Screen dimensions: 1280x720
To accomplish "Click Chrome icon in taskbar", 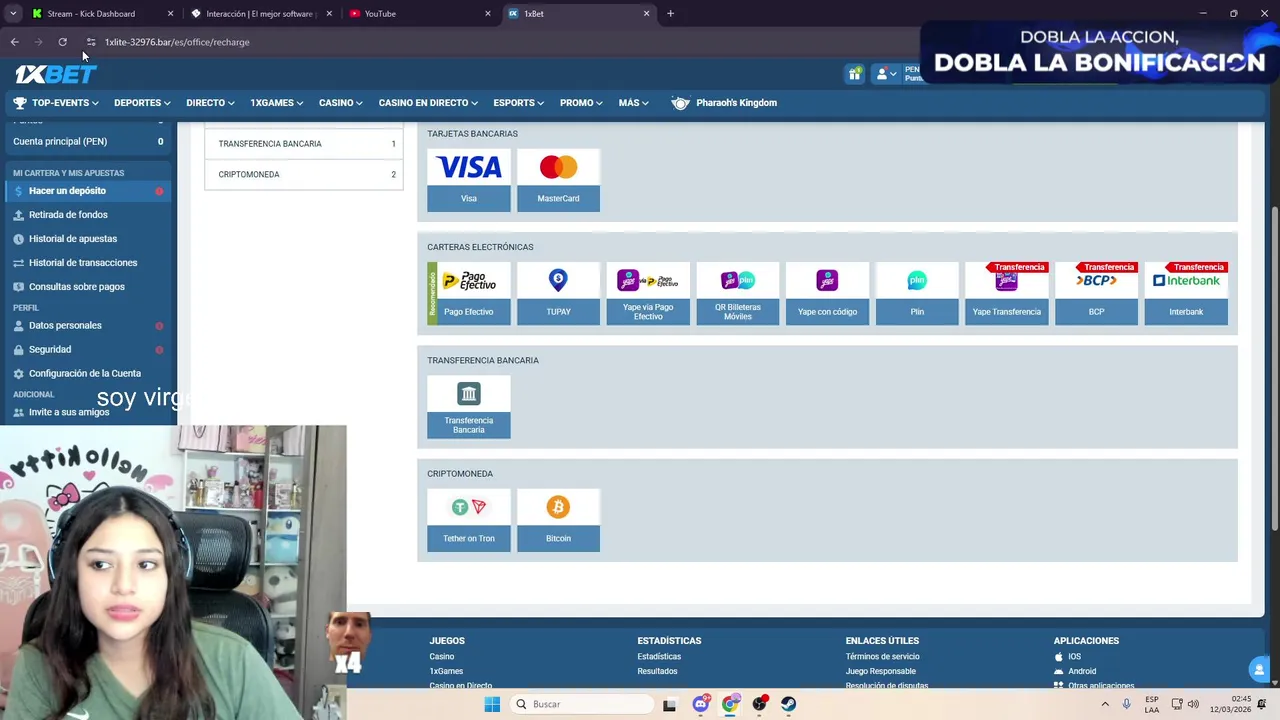I will 730,704.
